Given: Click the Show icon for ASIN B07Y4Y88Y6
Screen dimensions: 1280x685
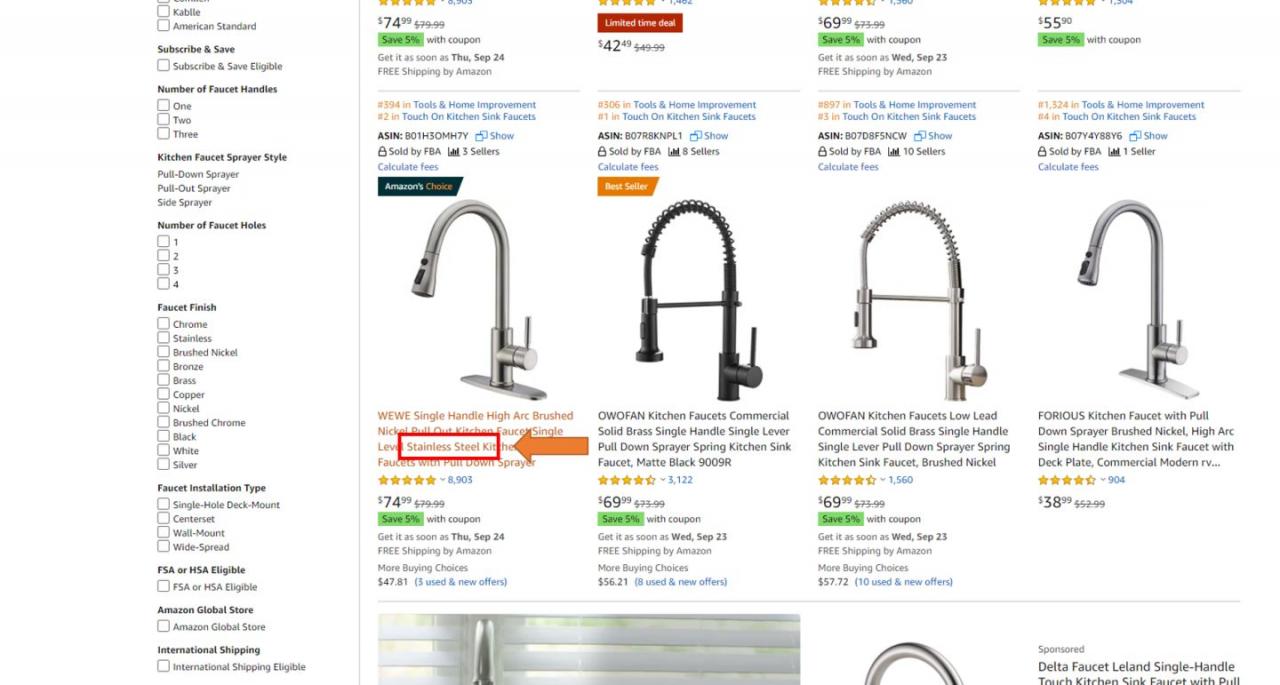Looking at the screenshot, I should coord(1135,136).
